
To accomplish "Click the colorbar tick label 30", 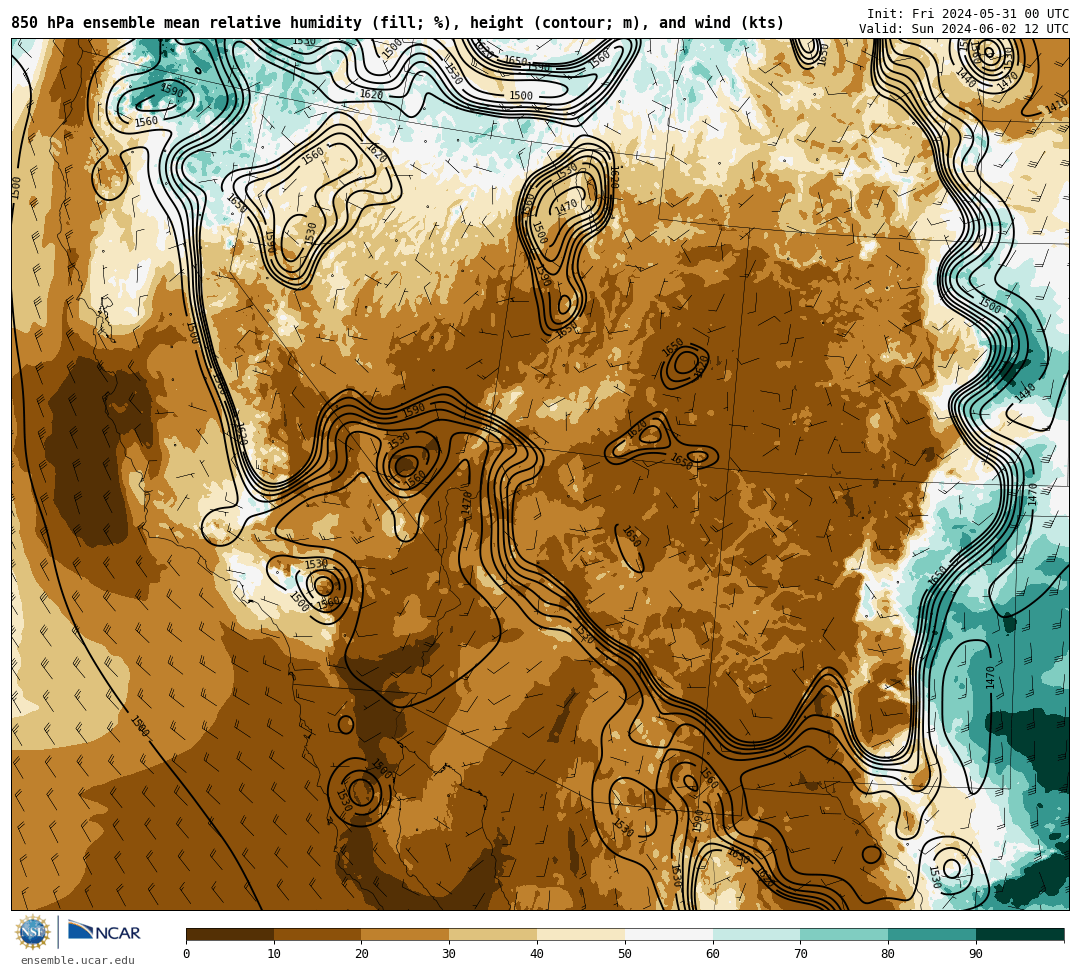I will [449, 954].
